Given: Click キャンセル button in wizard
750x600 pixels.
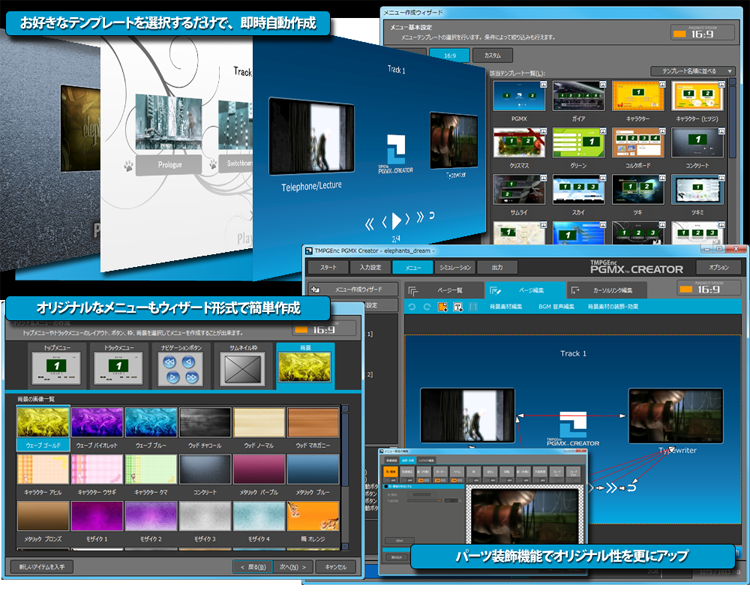Looking at the screenshot, I should [x=336, y=567].
